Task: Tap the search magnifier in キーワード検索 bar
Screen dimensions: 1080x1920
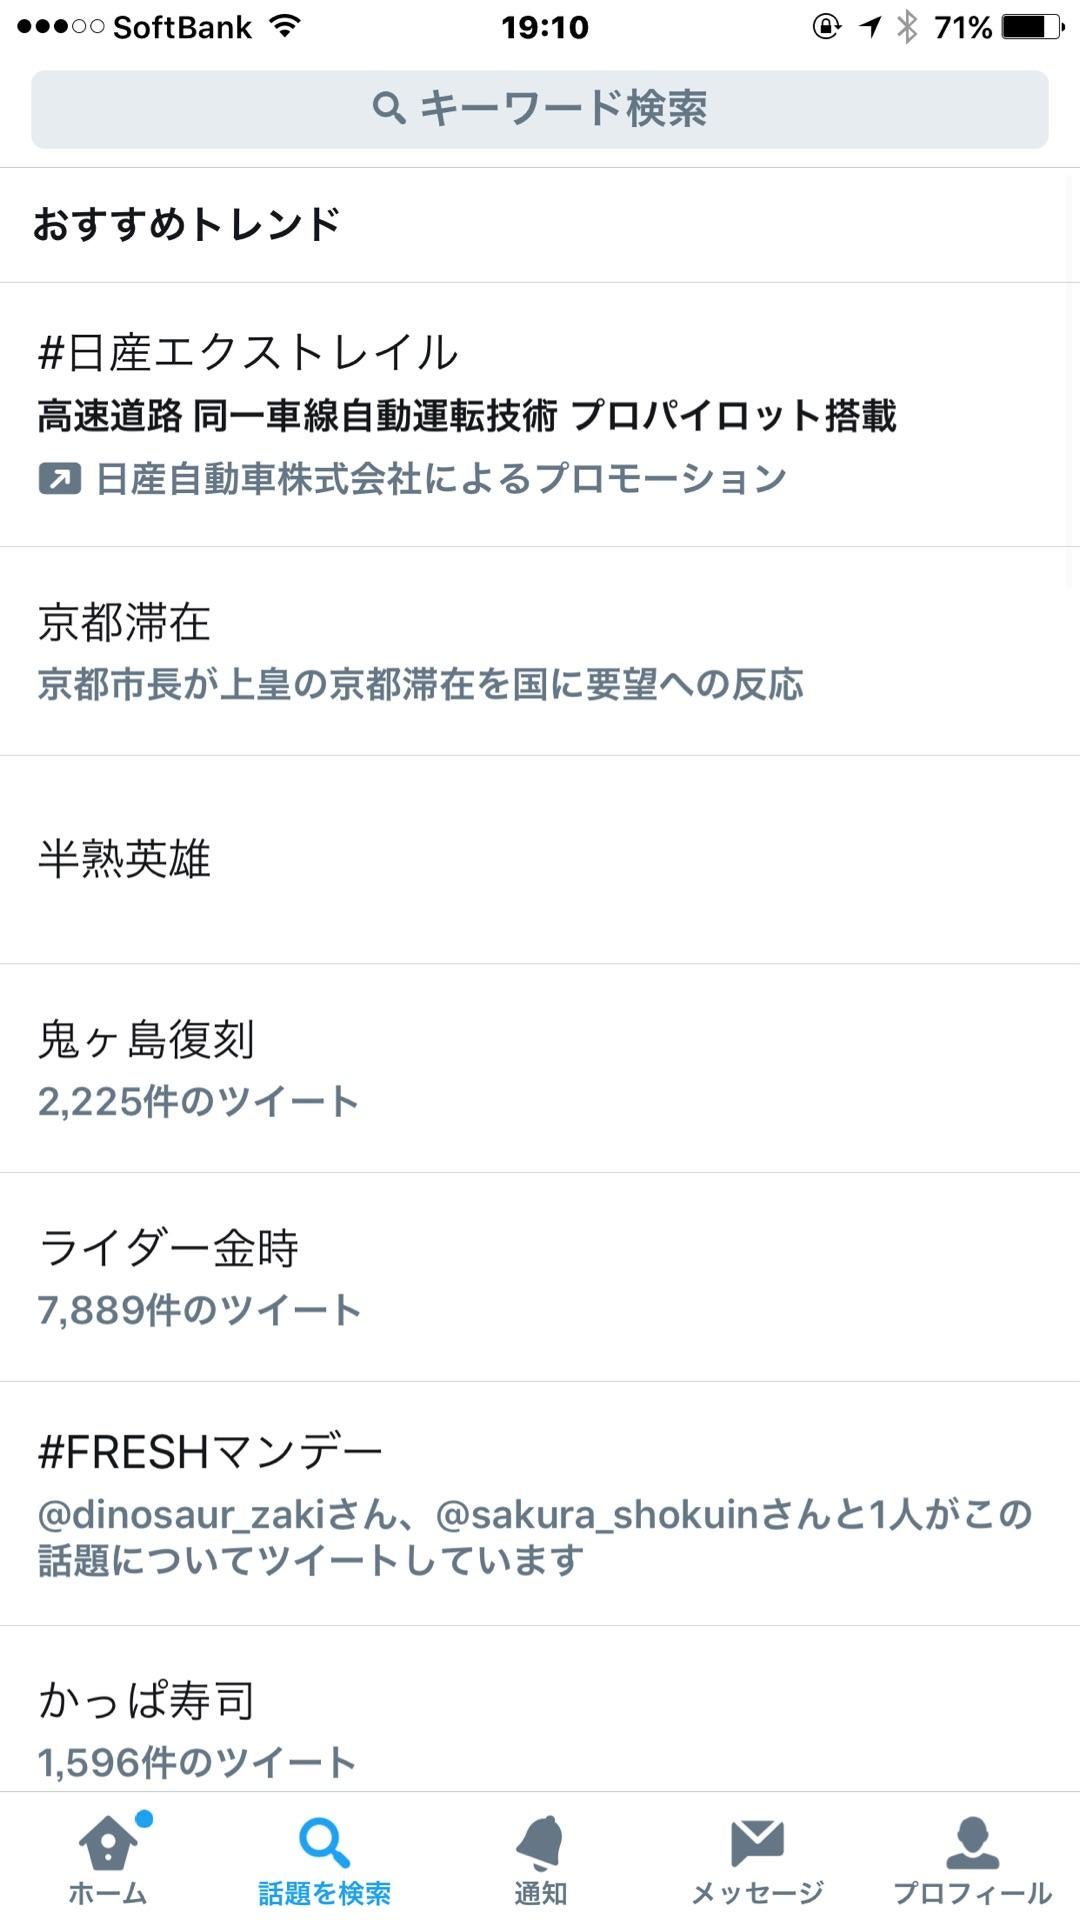Action: tap(388, 108)
